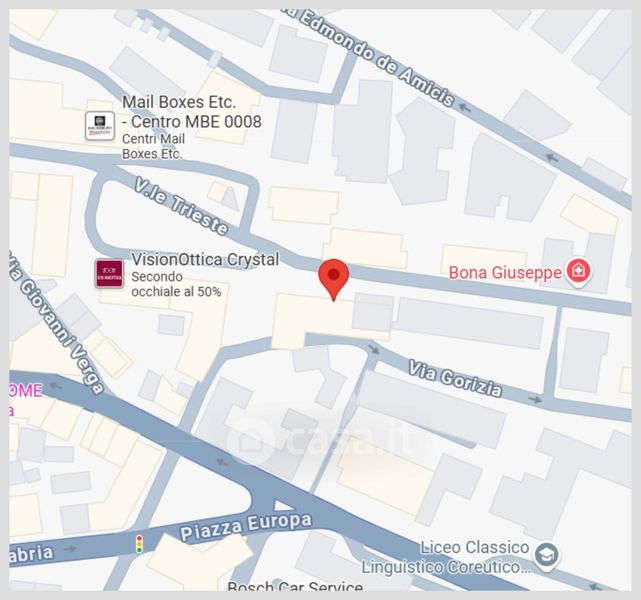Open the VisionOttica Crystal place label
The height and width of the screenshot is (600, 641).
[205, 260]
